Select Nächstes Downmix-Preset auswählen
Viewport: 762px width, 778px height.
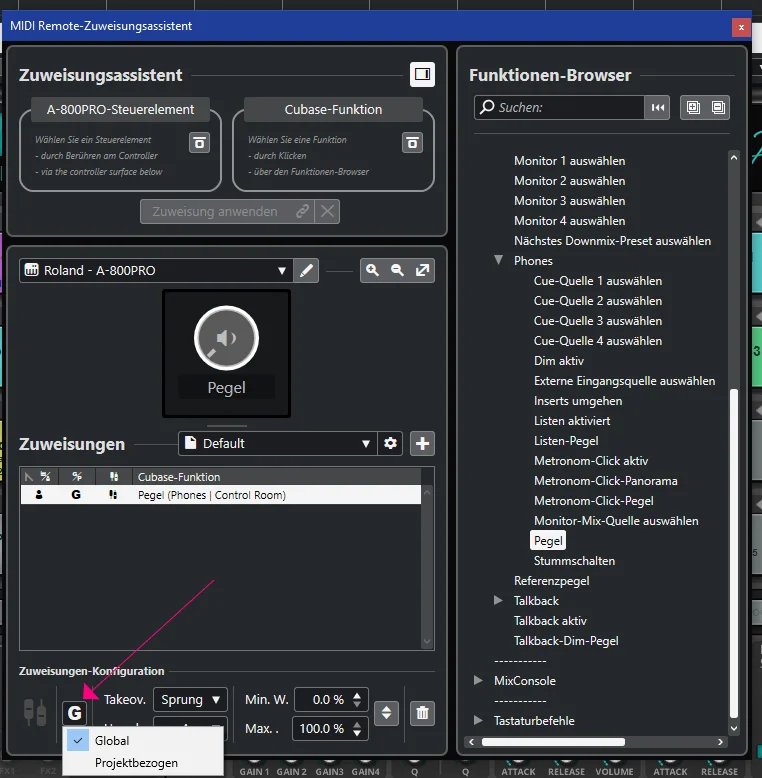click(x=612, y=241)
